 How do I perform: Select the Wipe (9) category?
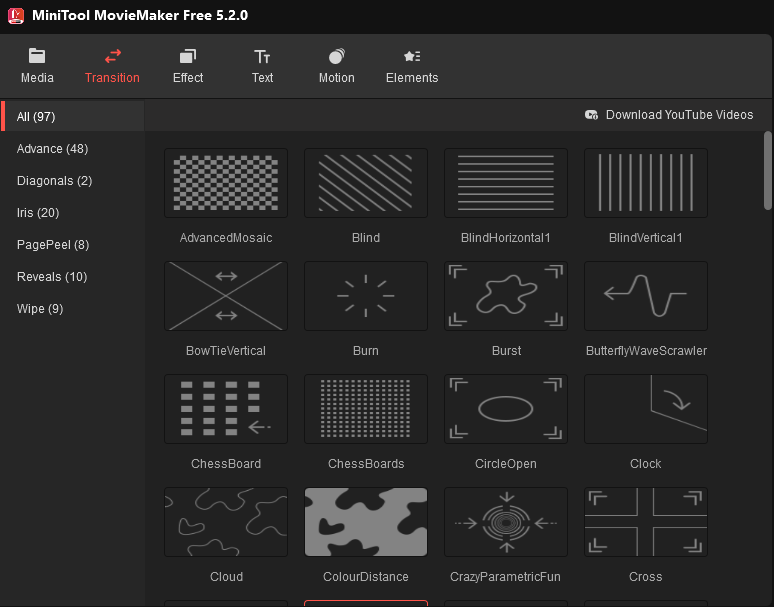point(40,309)
